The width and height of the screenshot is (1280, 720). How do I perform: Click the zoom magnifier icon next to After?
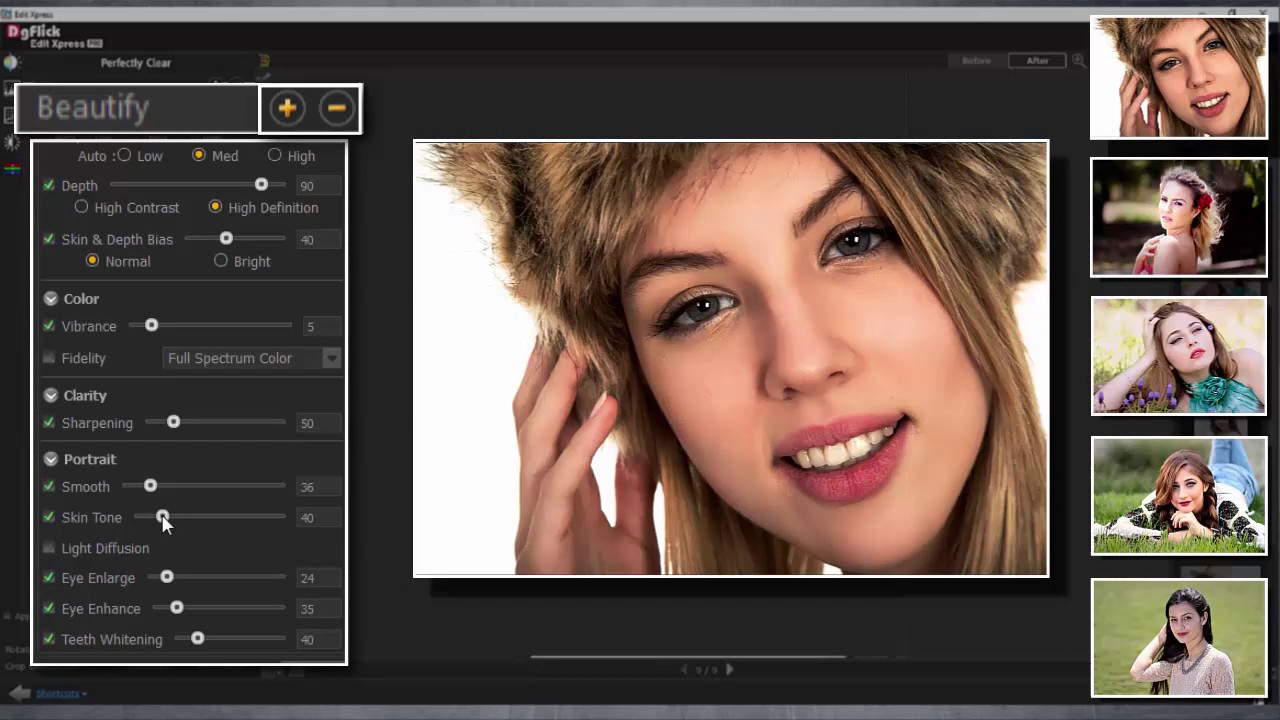click(1078, 61)
